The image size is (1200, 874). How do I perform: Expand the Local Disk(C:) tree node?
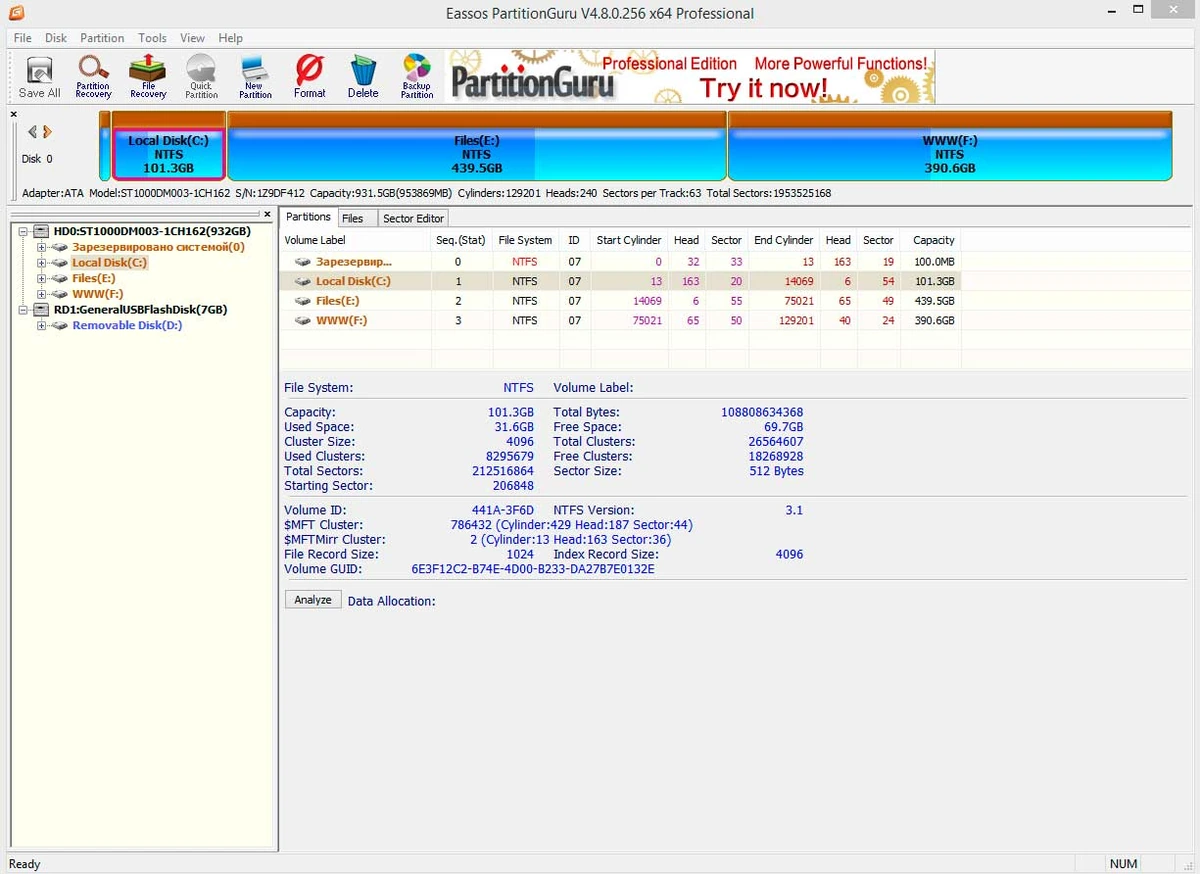[x=41, y=263]
